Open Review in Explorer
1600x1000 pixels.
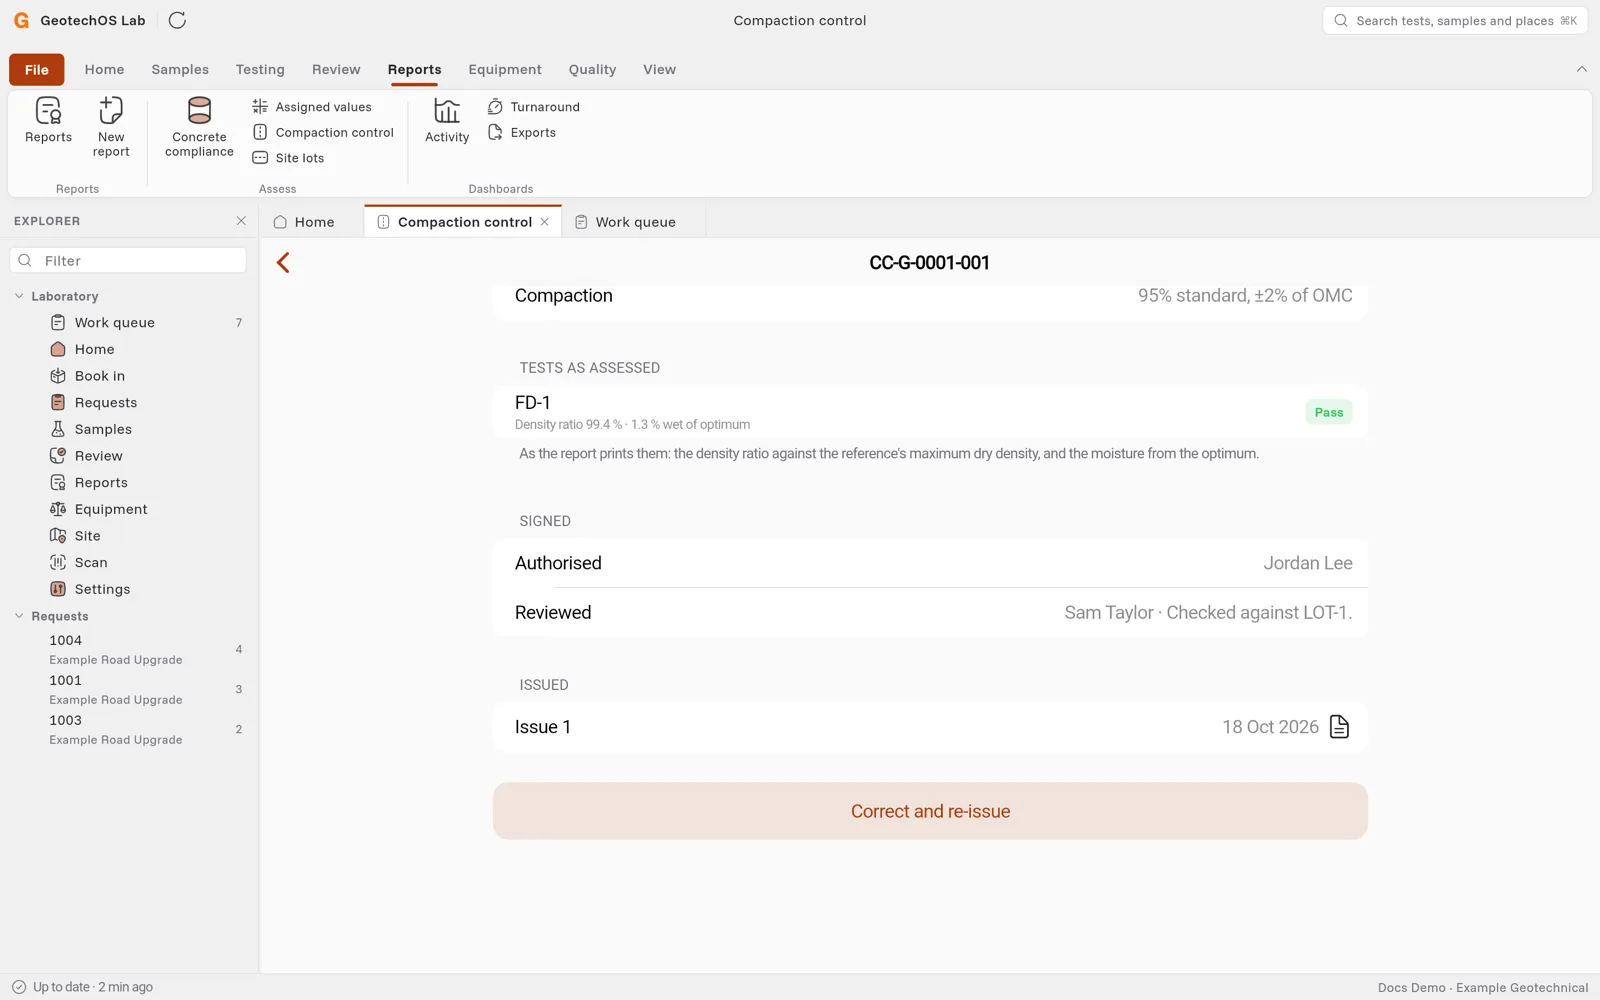point(130,456)
